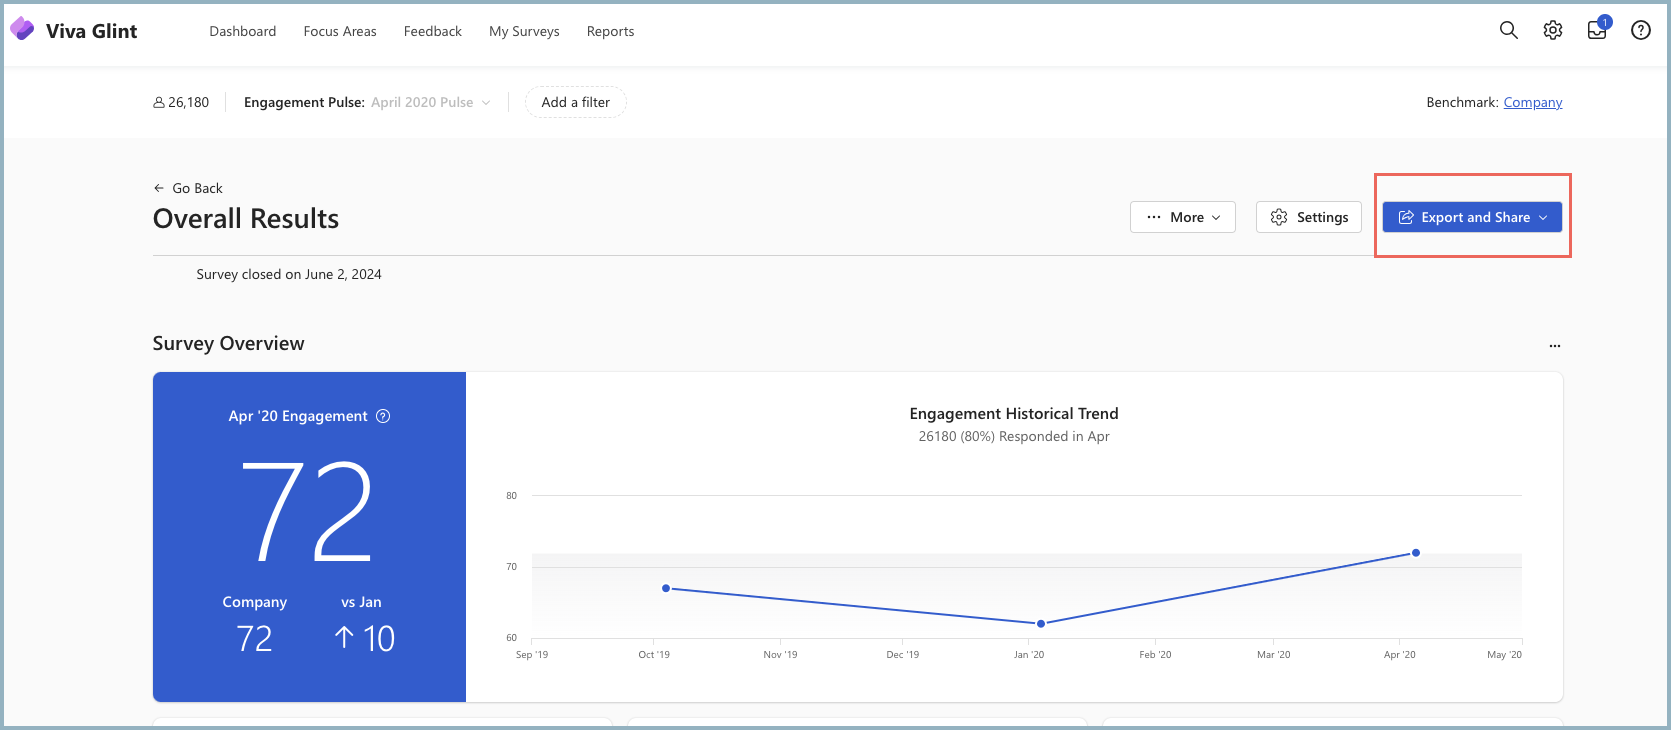
Task: Open Reports in navigation
Action: [611, 31]
